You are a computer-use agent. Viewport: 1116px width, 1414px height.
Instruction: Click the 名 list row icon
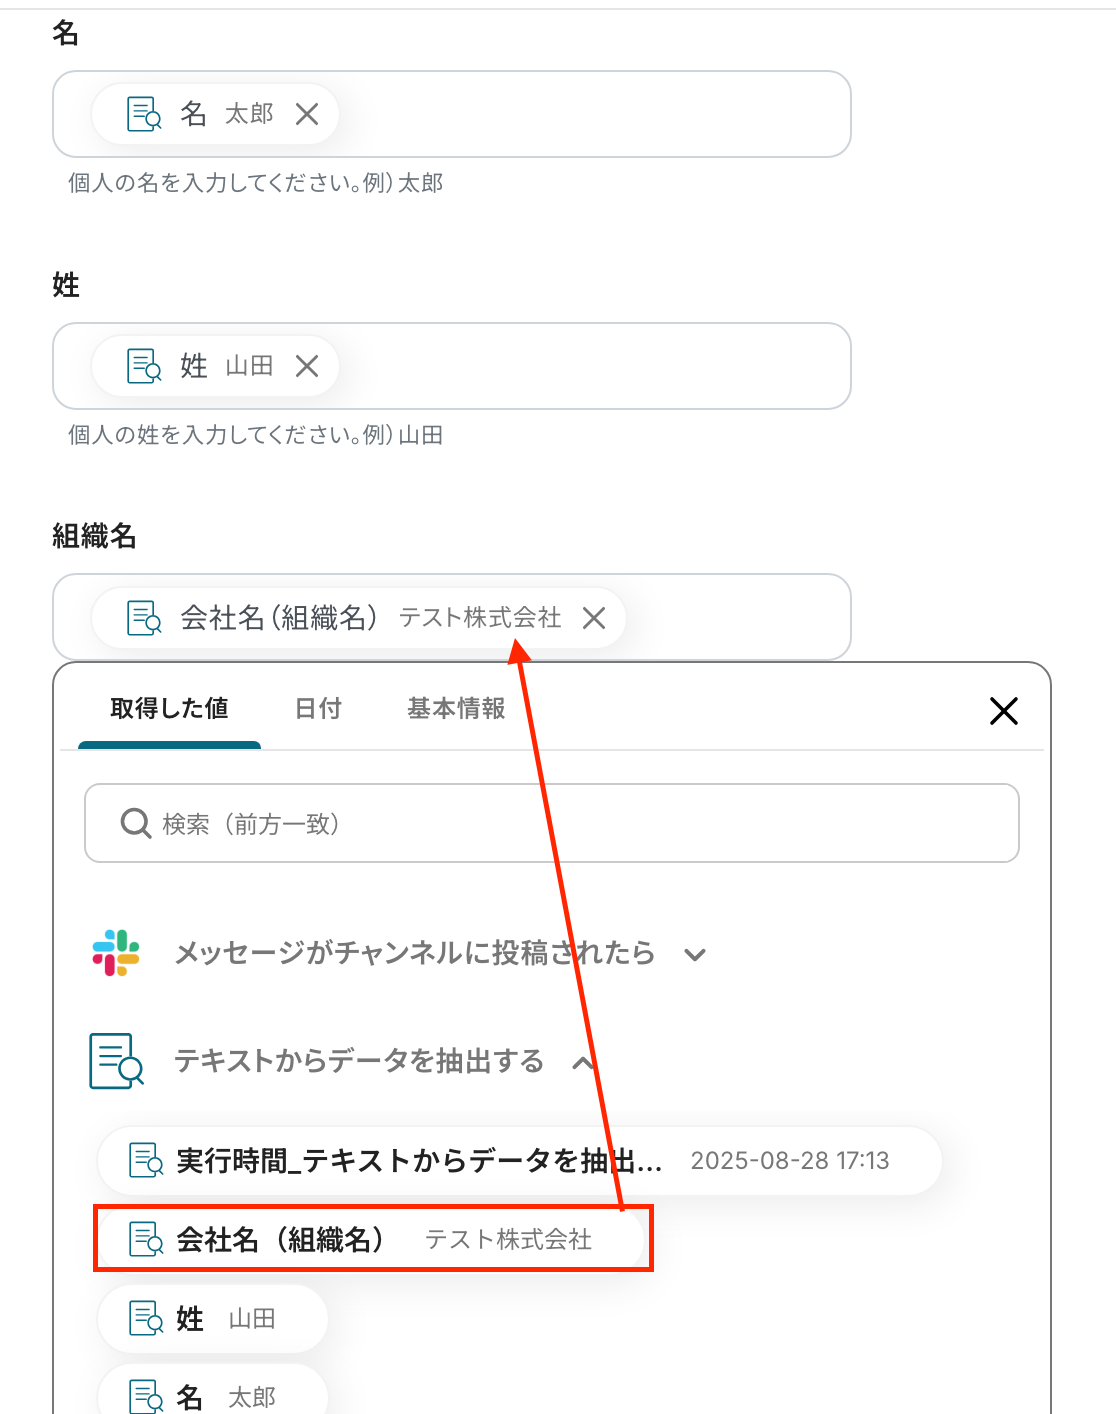(x=146, y=1397)
